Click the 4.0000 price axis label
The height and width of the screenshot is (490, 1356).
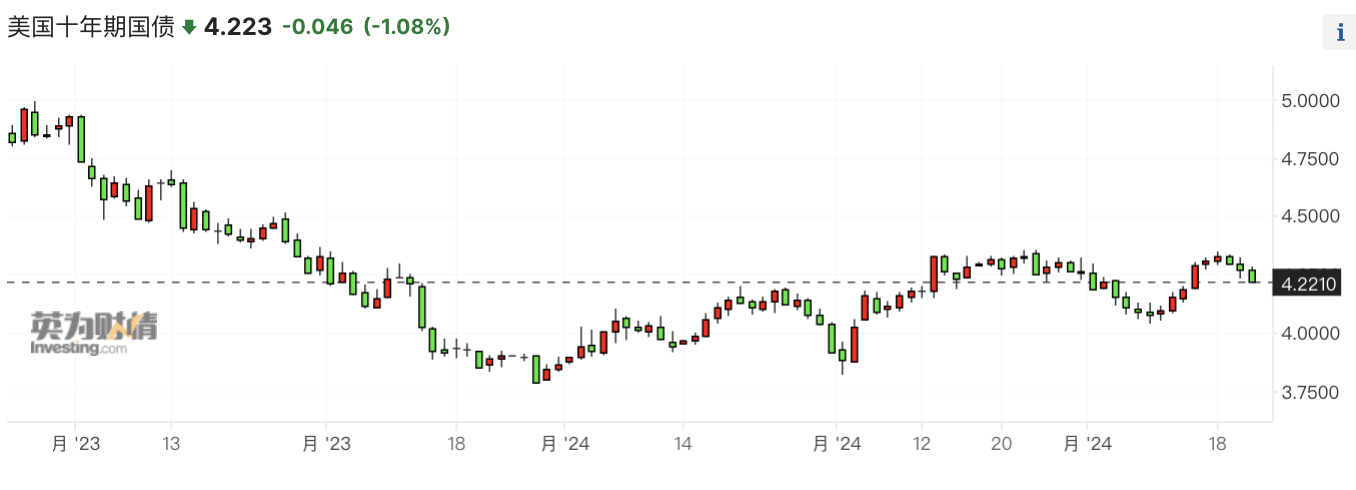click(x=1309, y=333)
